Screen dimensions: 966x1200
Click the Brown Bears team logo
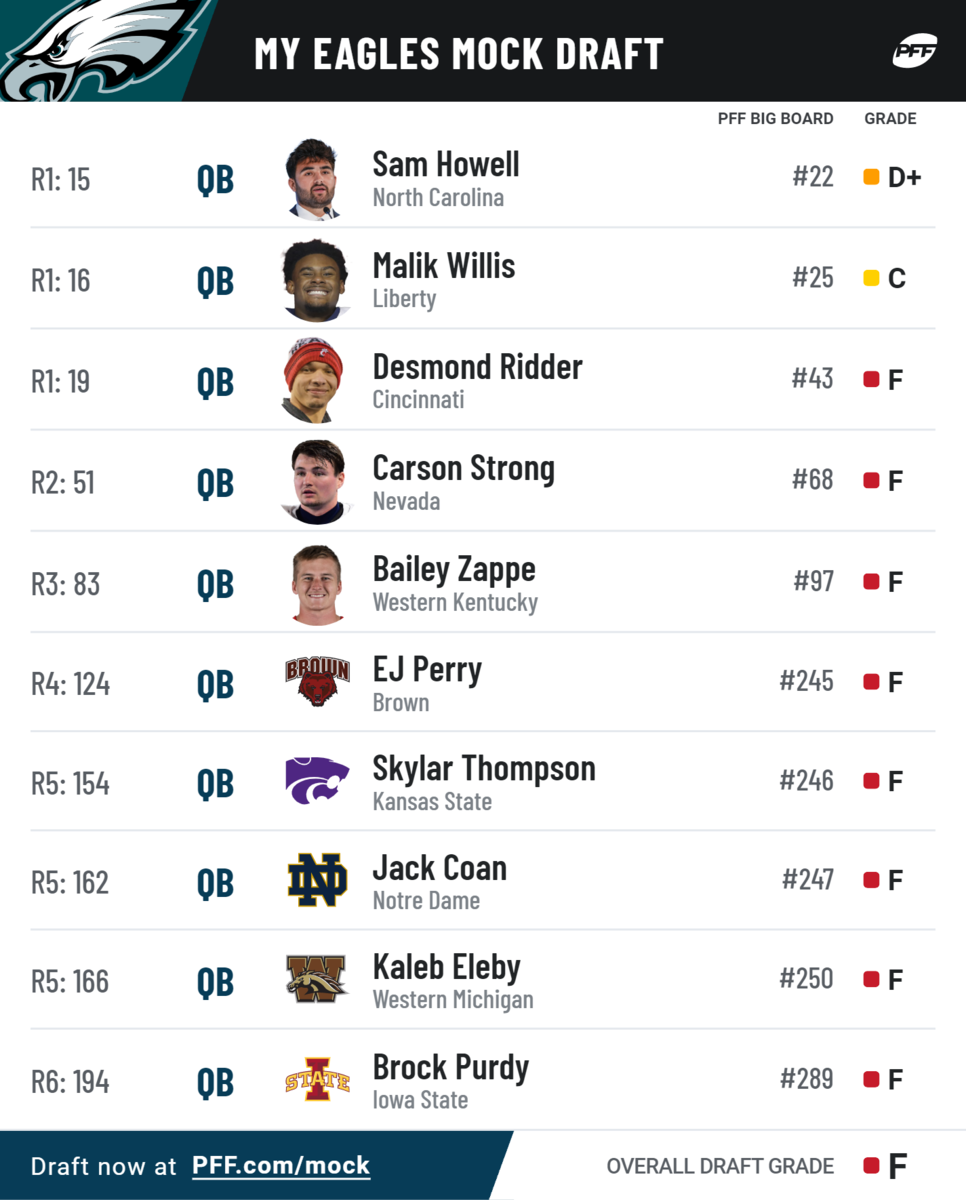tap(317, 682)
